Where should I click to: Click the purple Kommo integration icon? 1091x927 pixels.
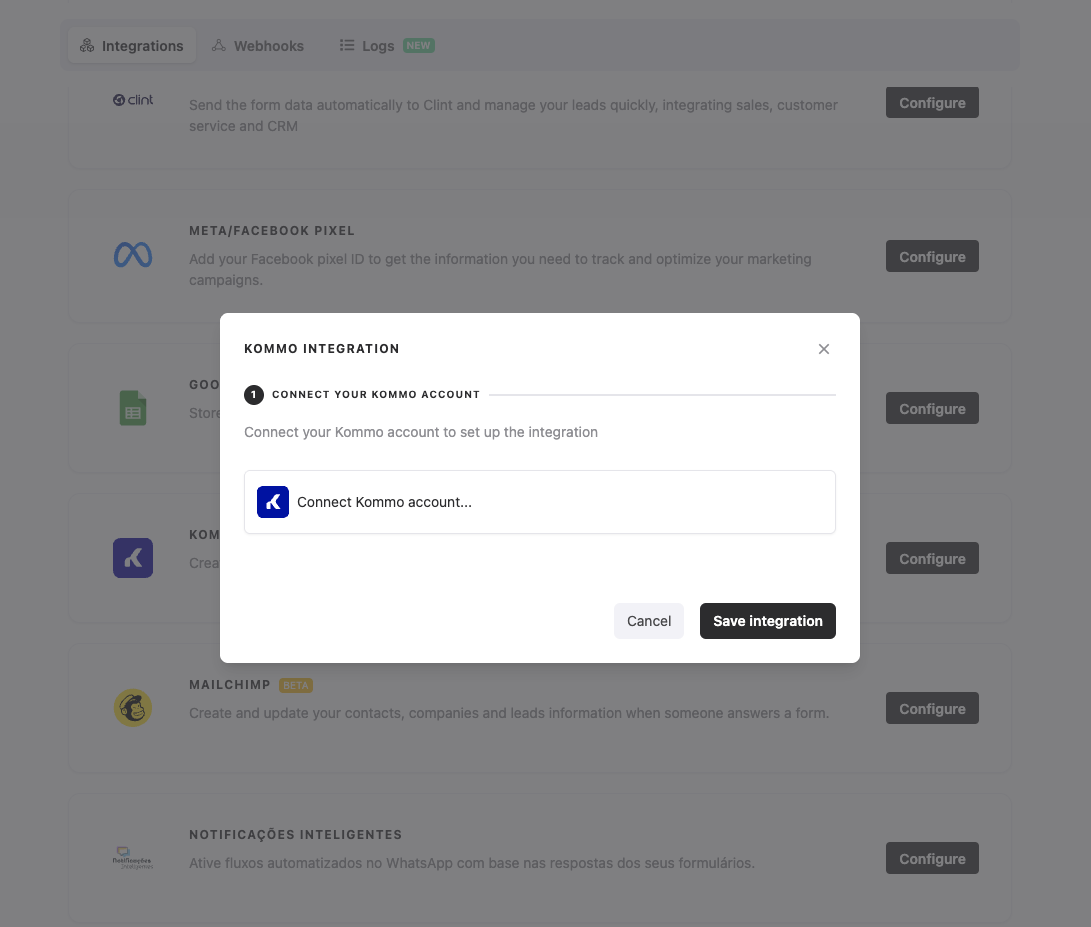(133, 558)
